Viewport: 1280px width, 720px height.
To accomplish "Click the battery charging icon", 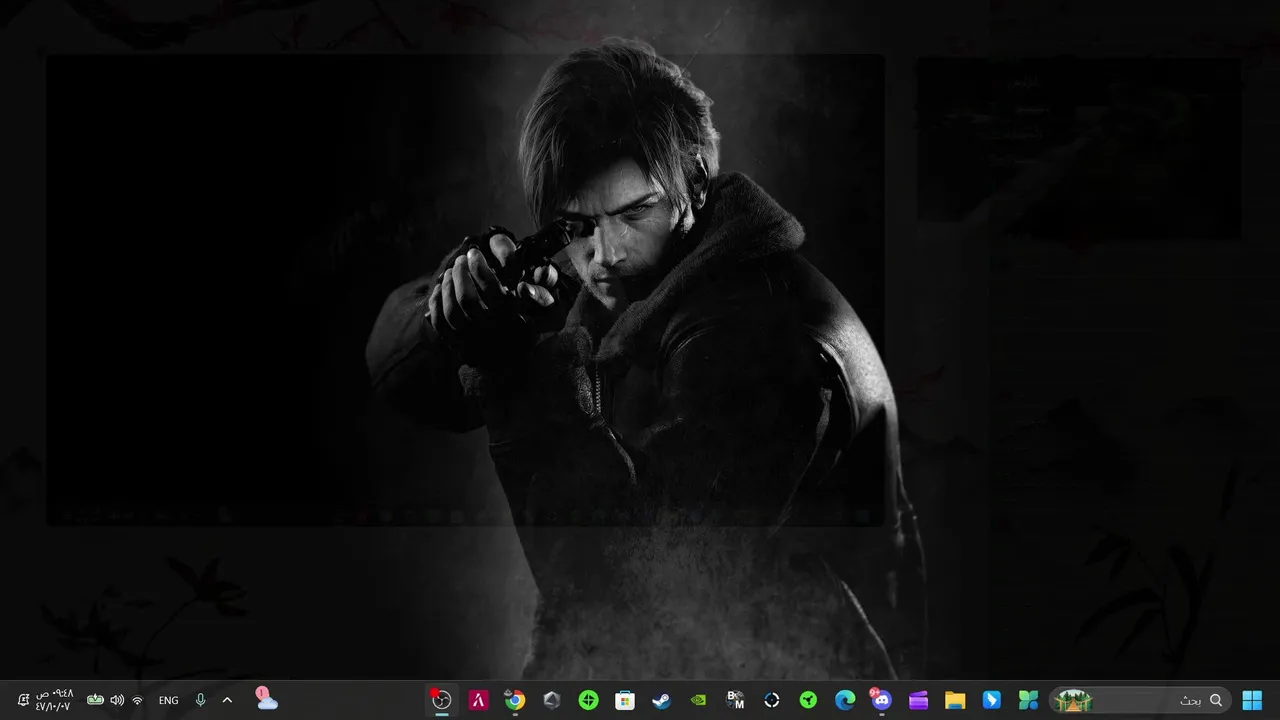I will coord(95,700).
